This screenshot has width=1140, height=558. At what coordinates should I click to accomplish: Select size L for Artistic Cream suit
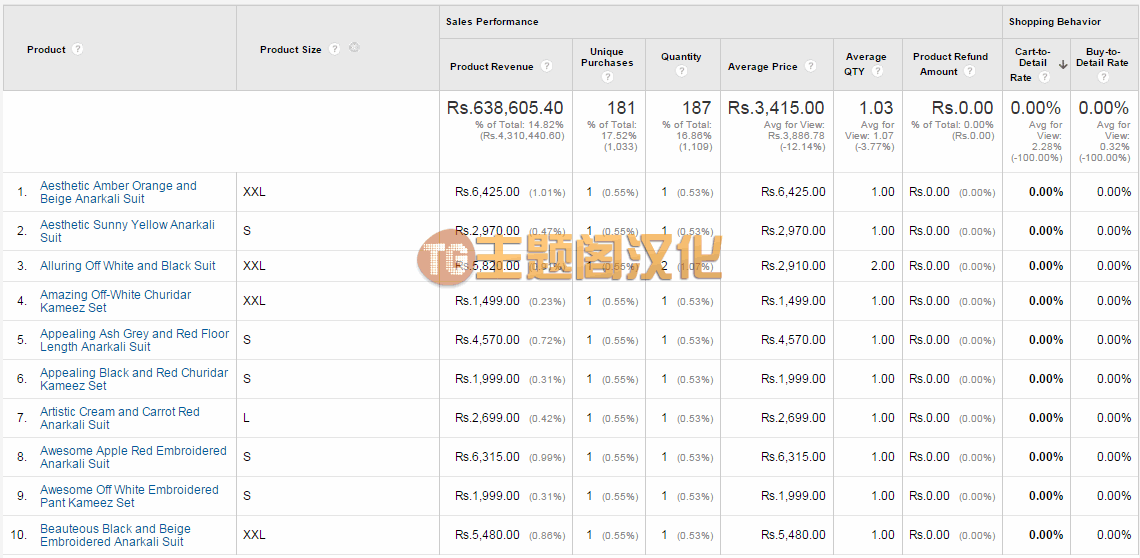coord(246,418)
